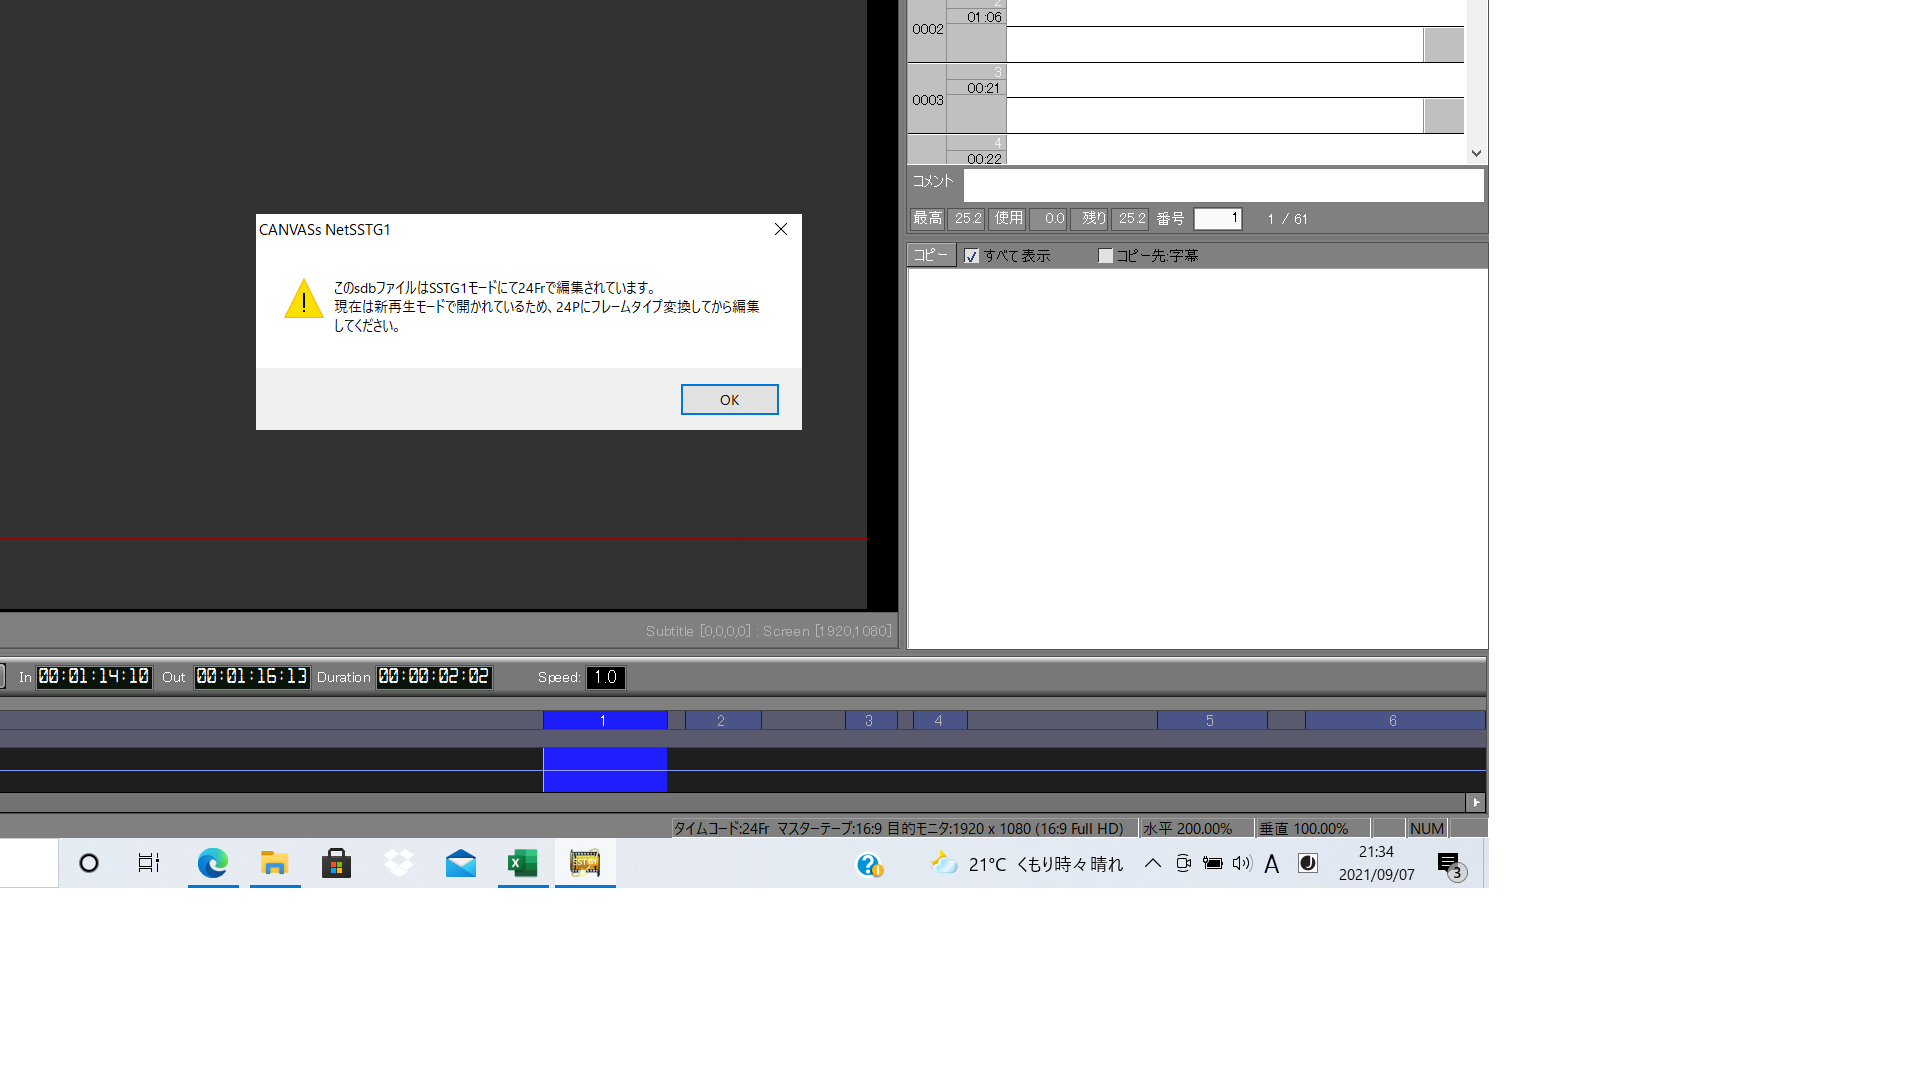Open Microsoft Store from taskbar

[337, 864]
